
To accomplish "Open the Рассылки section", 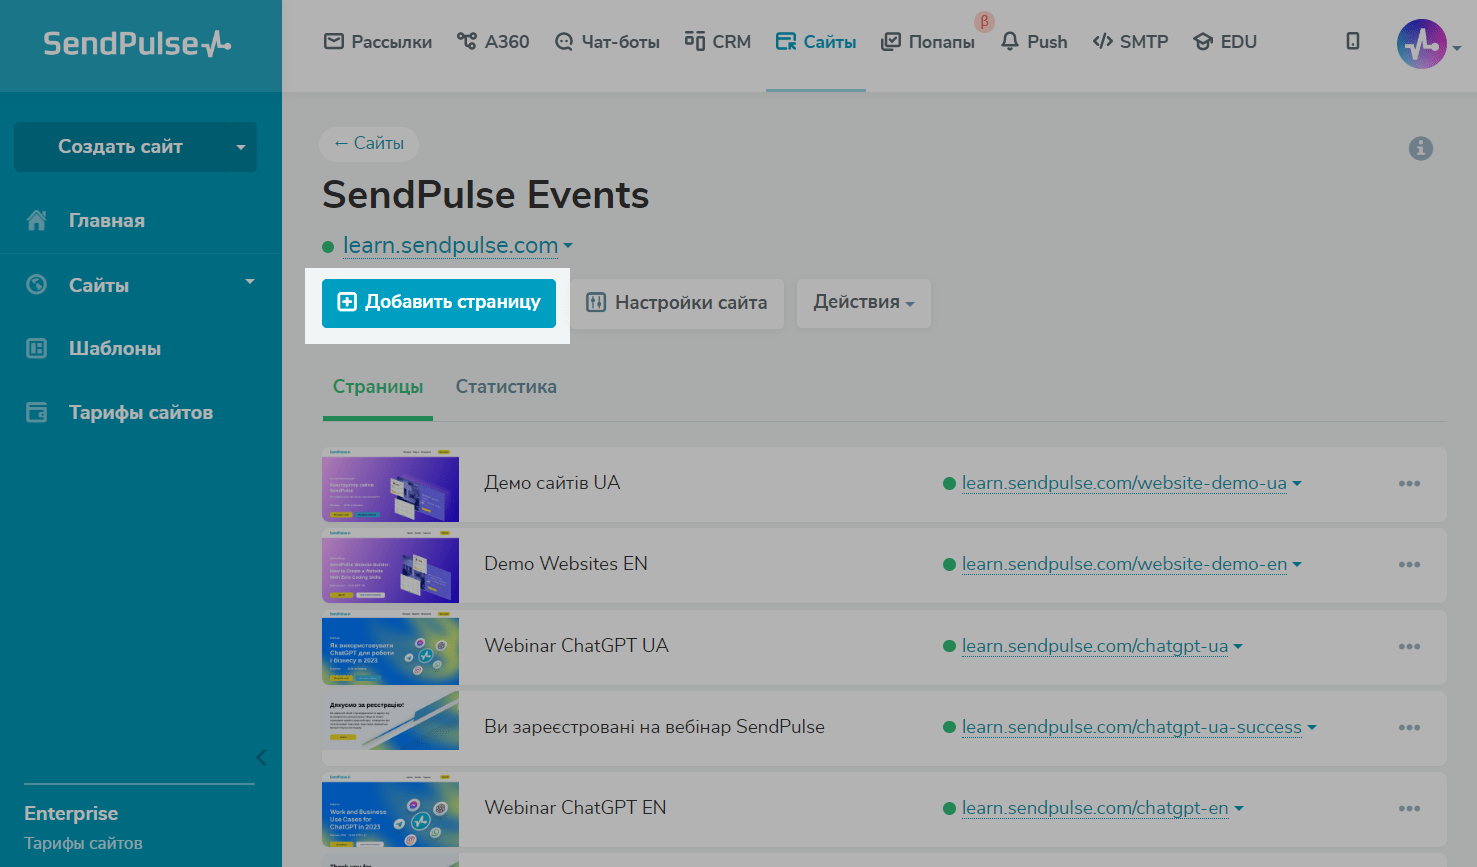I will click(378, 42).
